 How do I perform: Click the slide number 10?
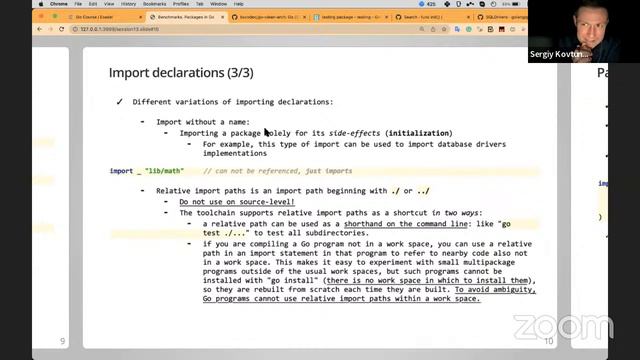click(x=549, y=341)
